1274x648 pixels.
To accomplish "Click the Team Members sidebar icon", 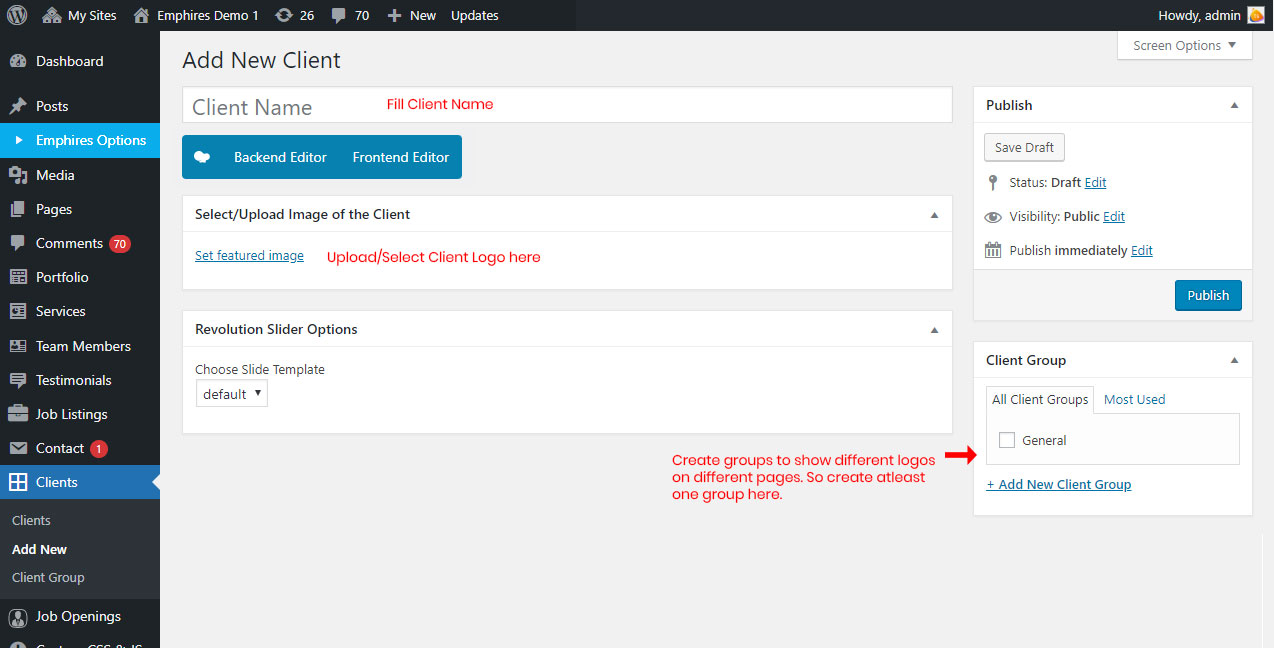I will 18,346.
